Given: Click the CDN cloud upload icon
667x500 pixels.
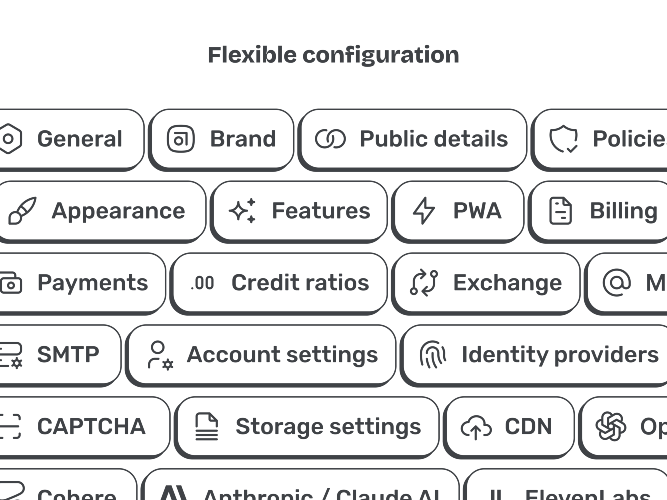Looking at the screenshot, I should point(476,427).
